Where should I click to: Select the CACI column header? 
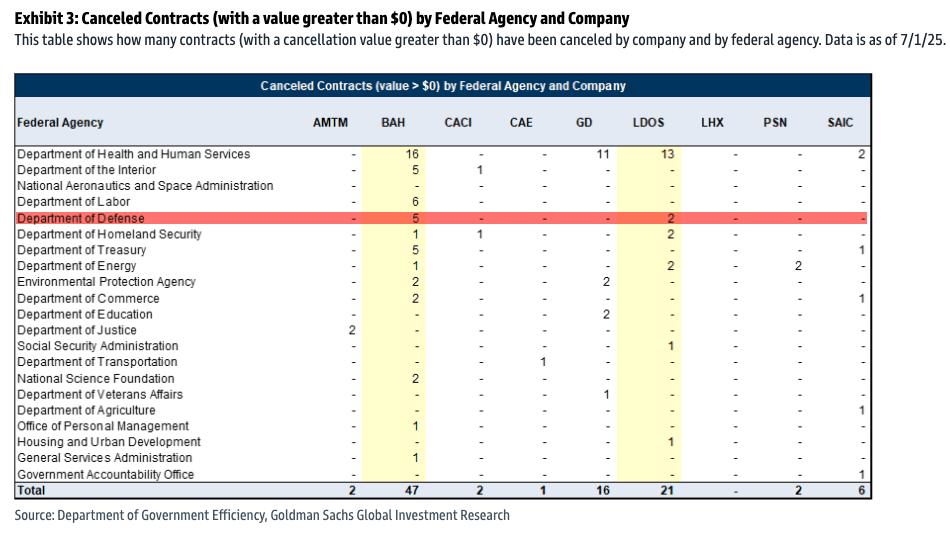pyautogui.click(x=458, y=123)
